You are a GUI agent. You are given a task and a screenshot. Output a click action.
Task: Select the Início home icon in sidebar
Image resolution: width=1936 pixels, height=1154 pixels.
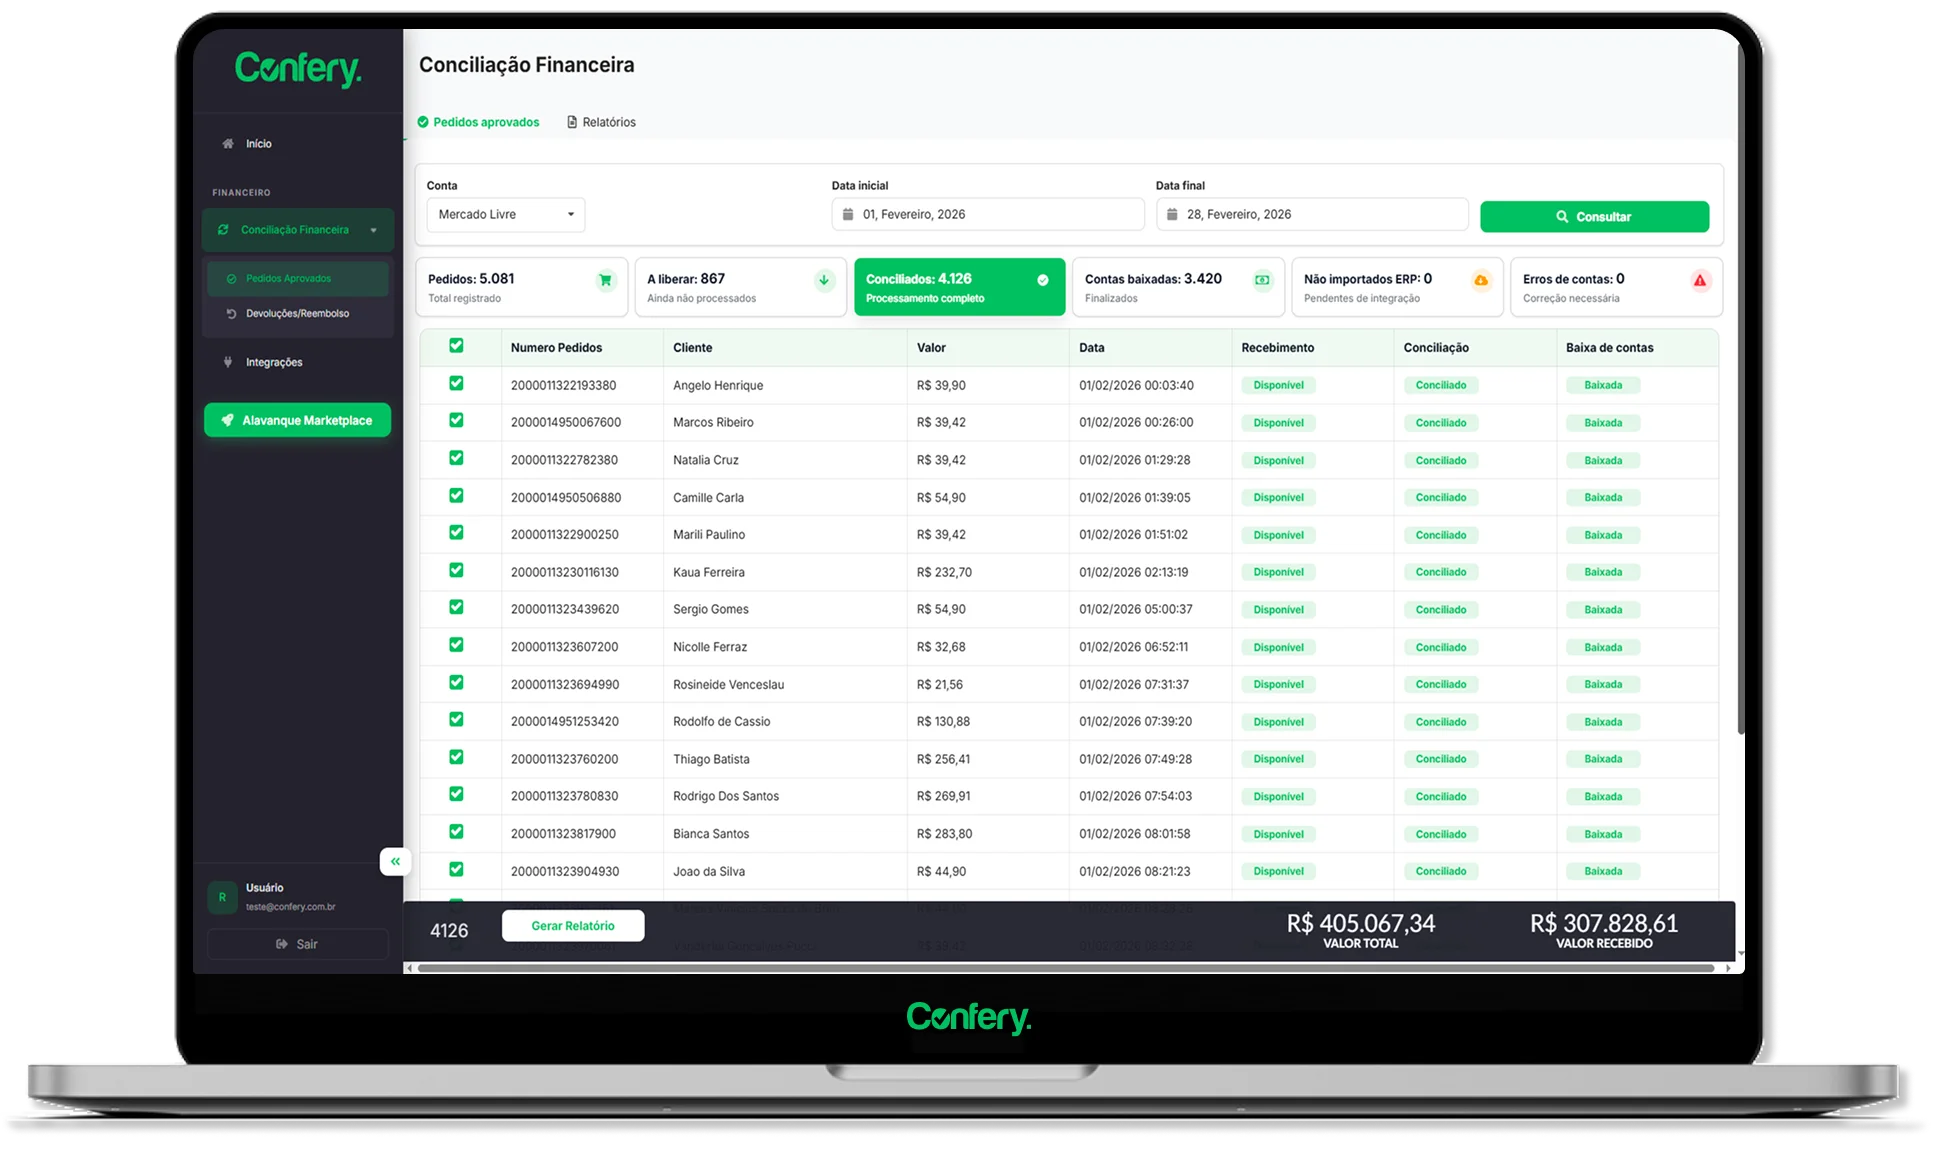226,143
